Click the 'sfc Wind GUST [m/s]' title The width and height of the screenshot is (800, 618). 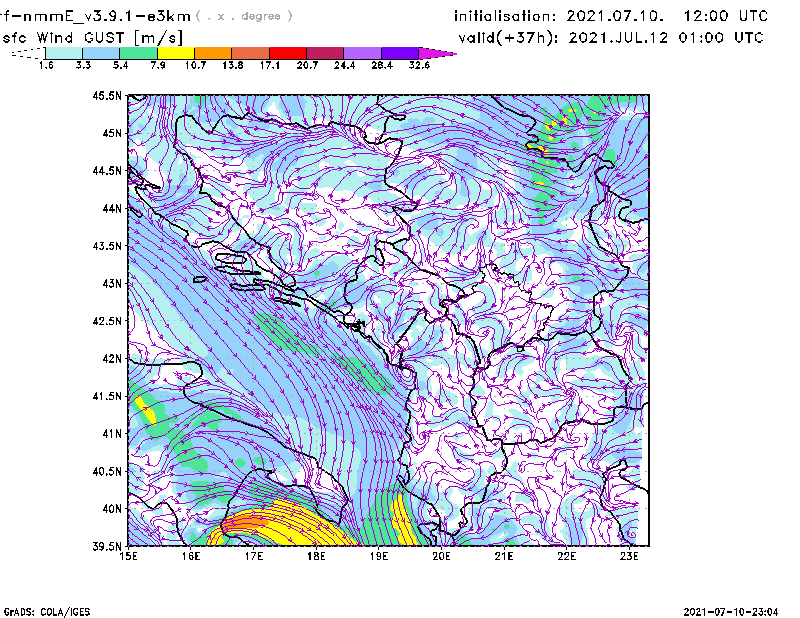[x=93, y=38]
